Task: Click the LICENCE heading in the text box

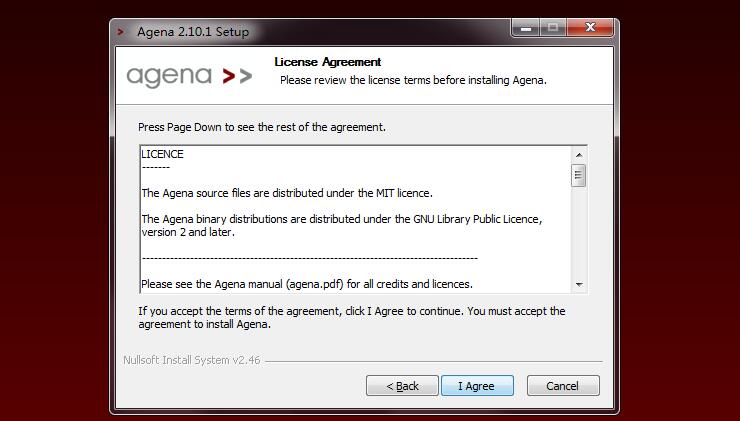Action: click(x=162, y=154)
